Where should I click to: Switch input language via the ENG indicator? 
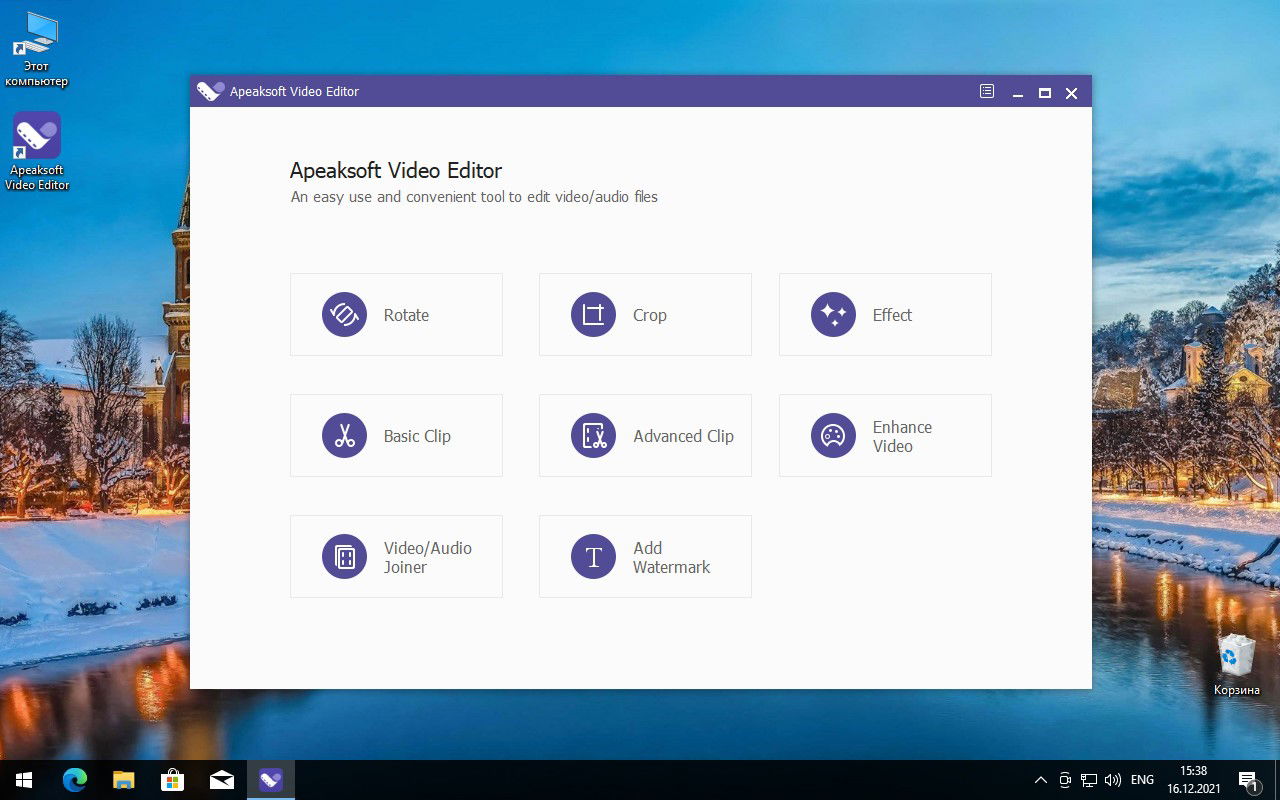[x=1141, y=779]
